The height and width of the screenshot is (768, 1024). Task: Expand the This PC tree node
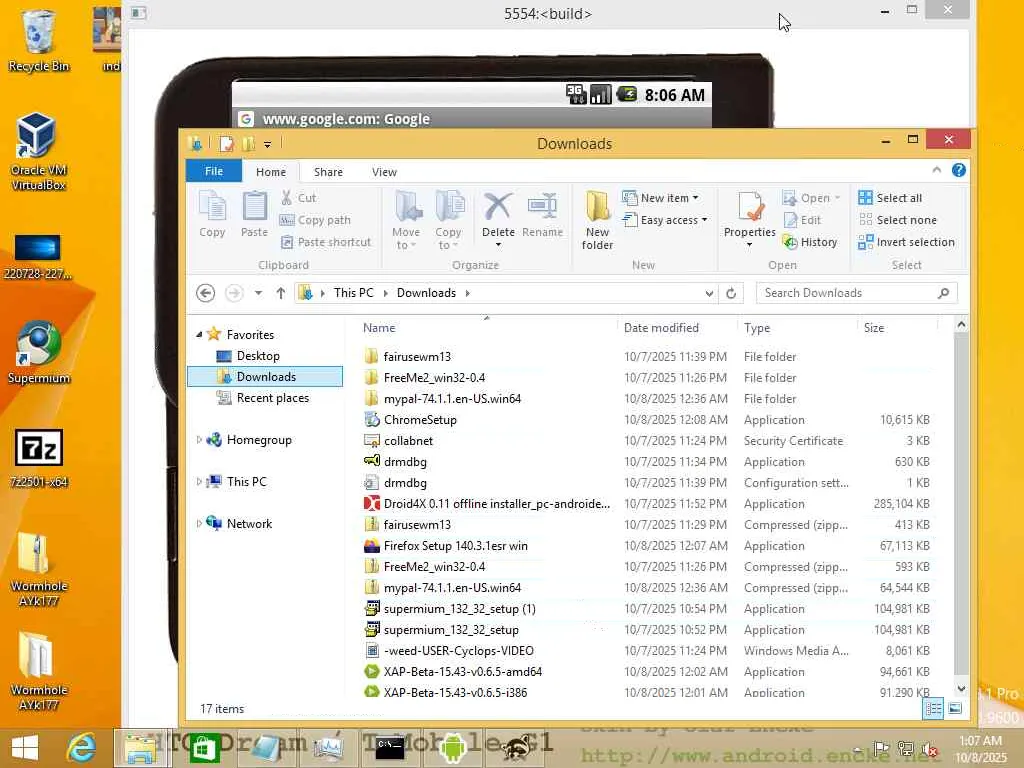click(x=199, y=481)
